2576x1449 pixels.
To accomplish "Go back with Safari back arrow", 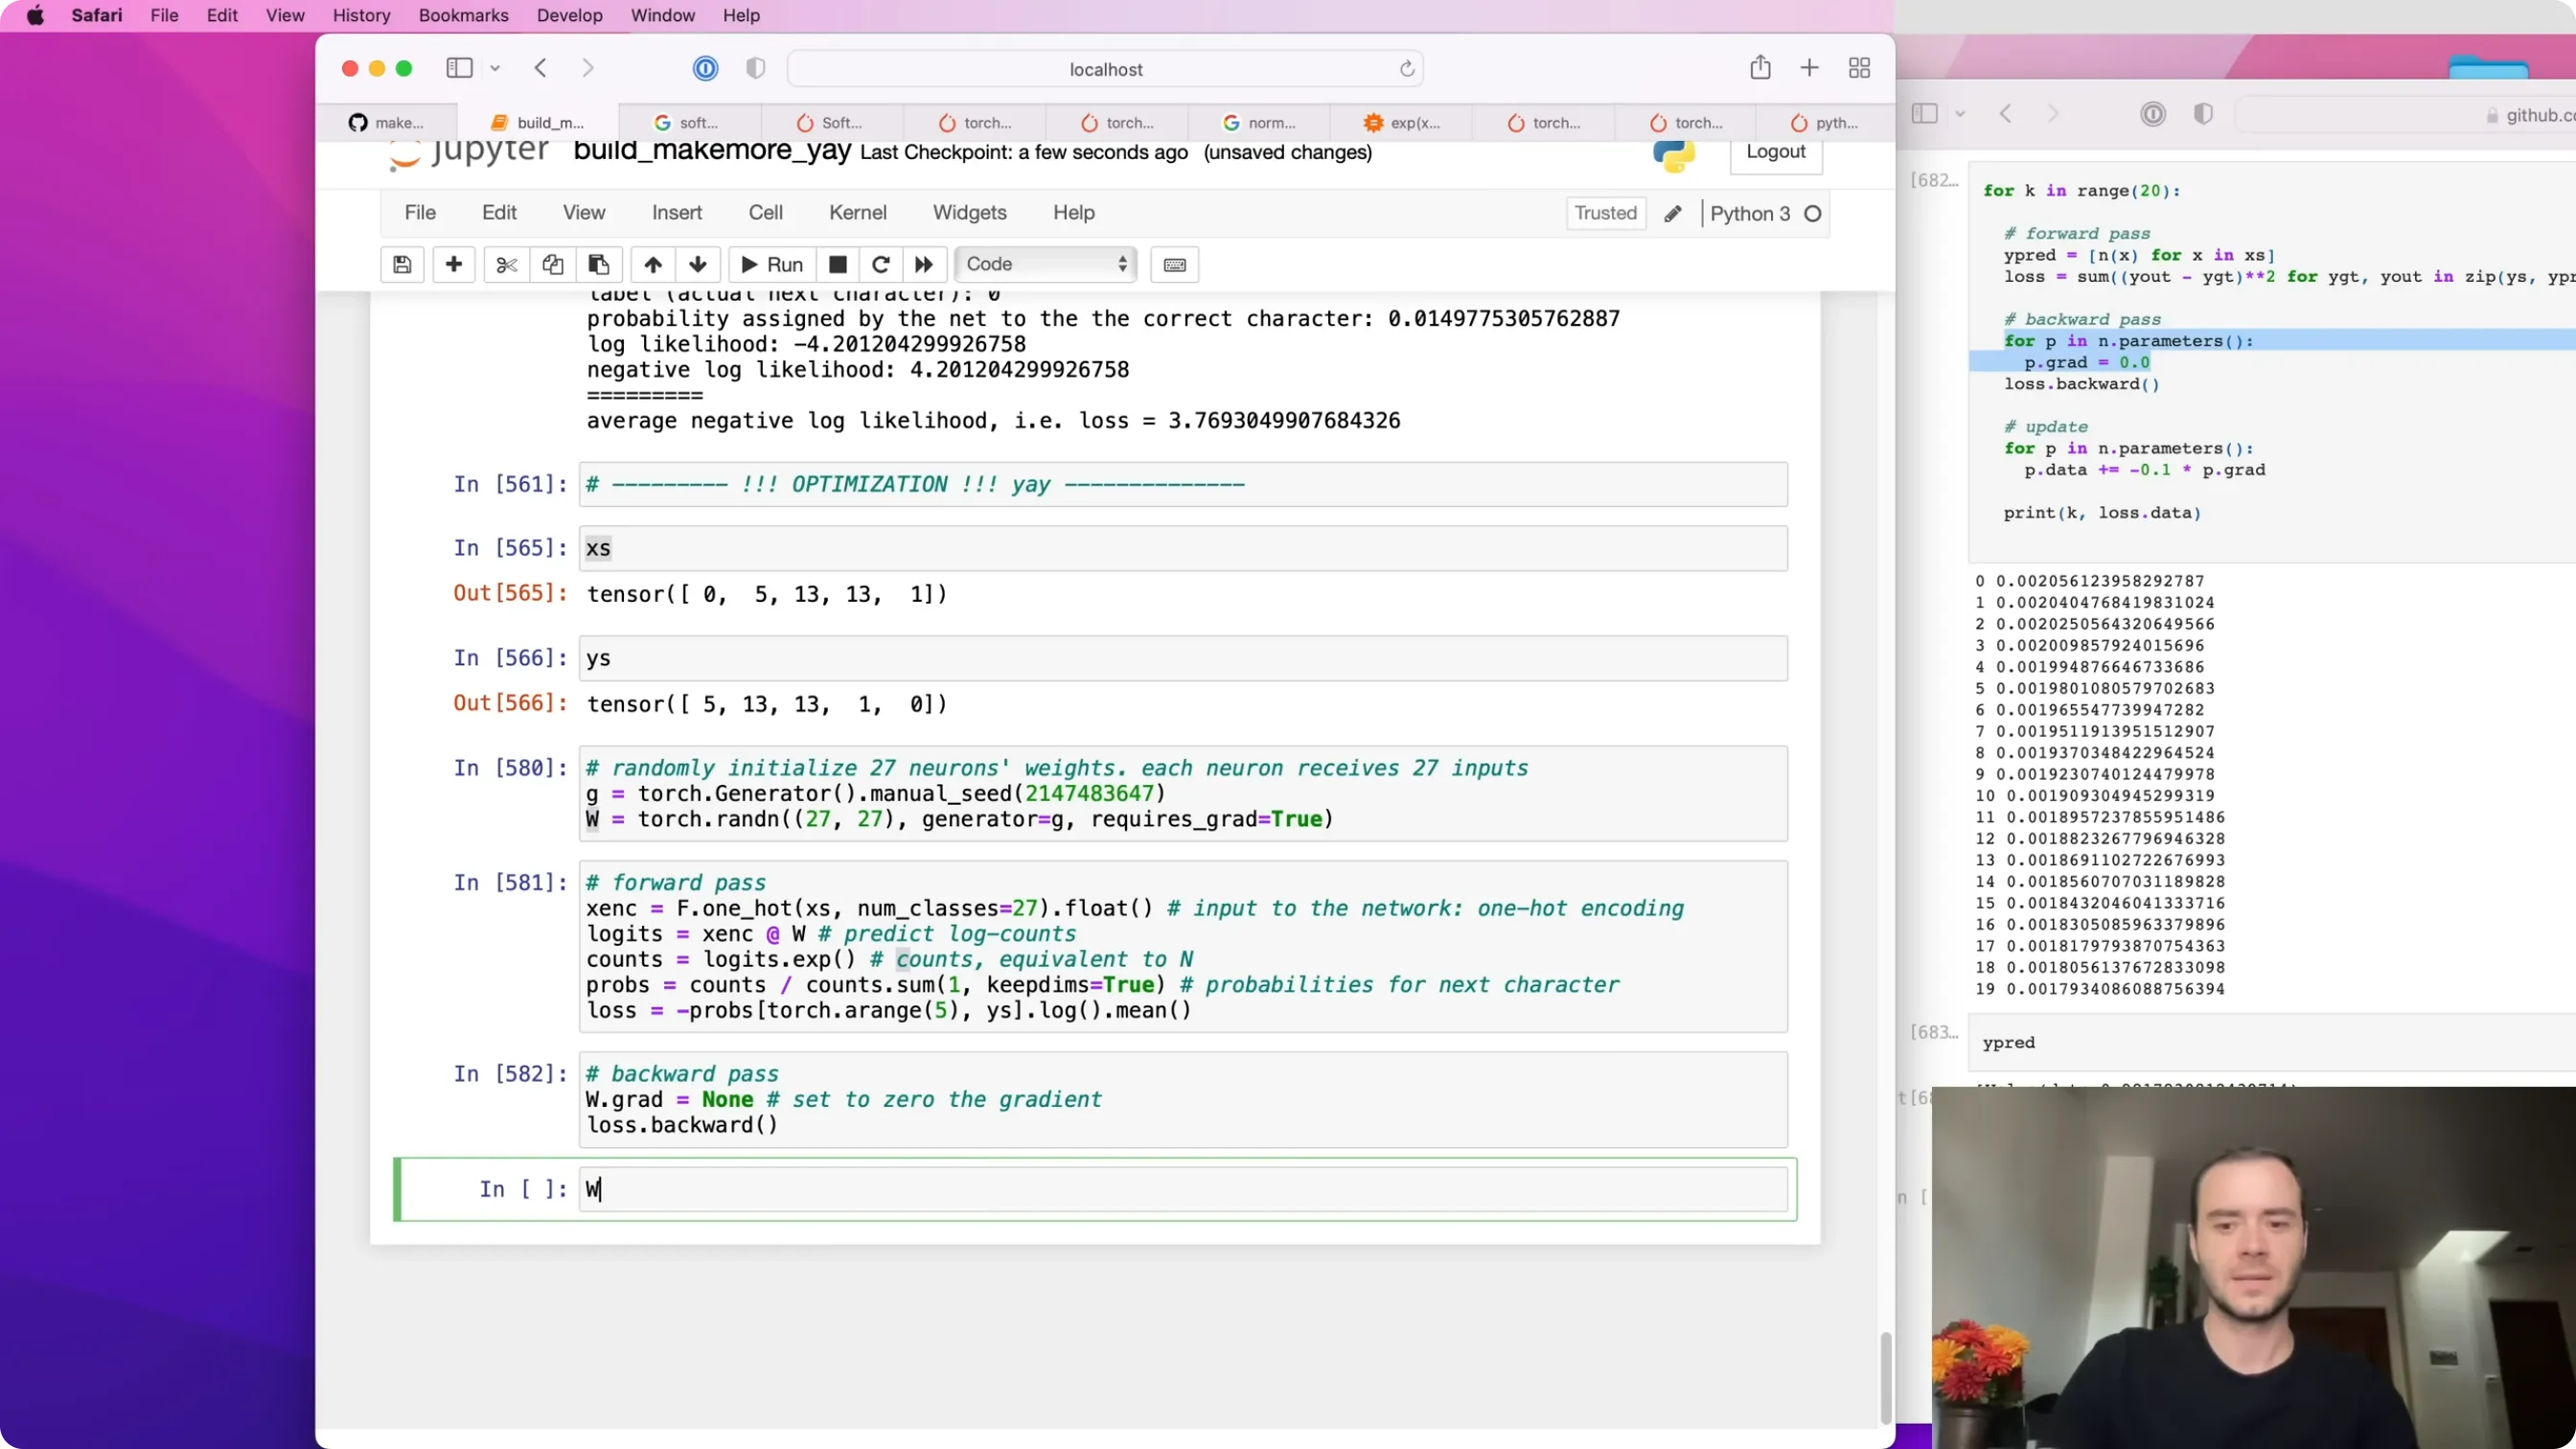I will 541,68.
